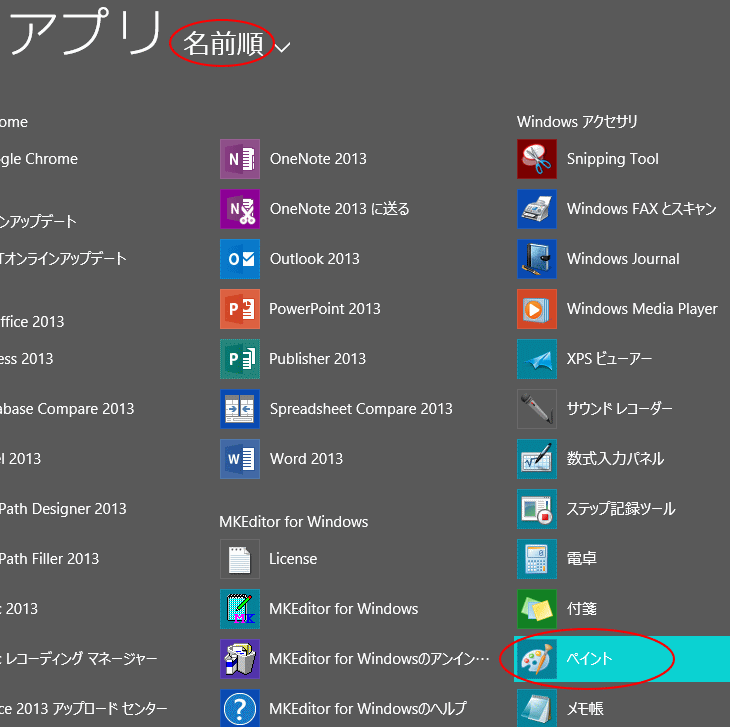Image resolution: width=730 pixels, height=727 pixels.
Task: Open Spreadsheet Compare 2013 icon
Action: [240, 409]
